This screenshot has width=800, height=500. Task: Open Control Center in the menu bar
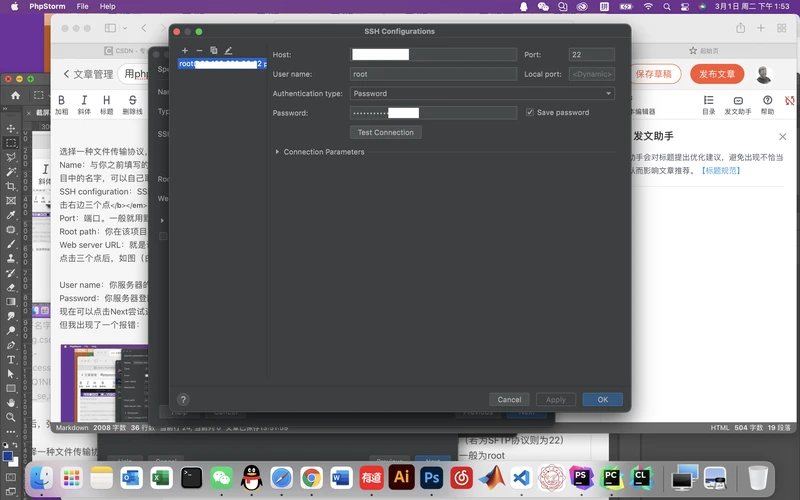(685, 6)
